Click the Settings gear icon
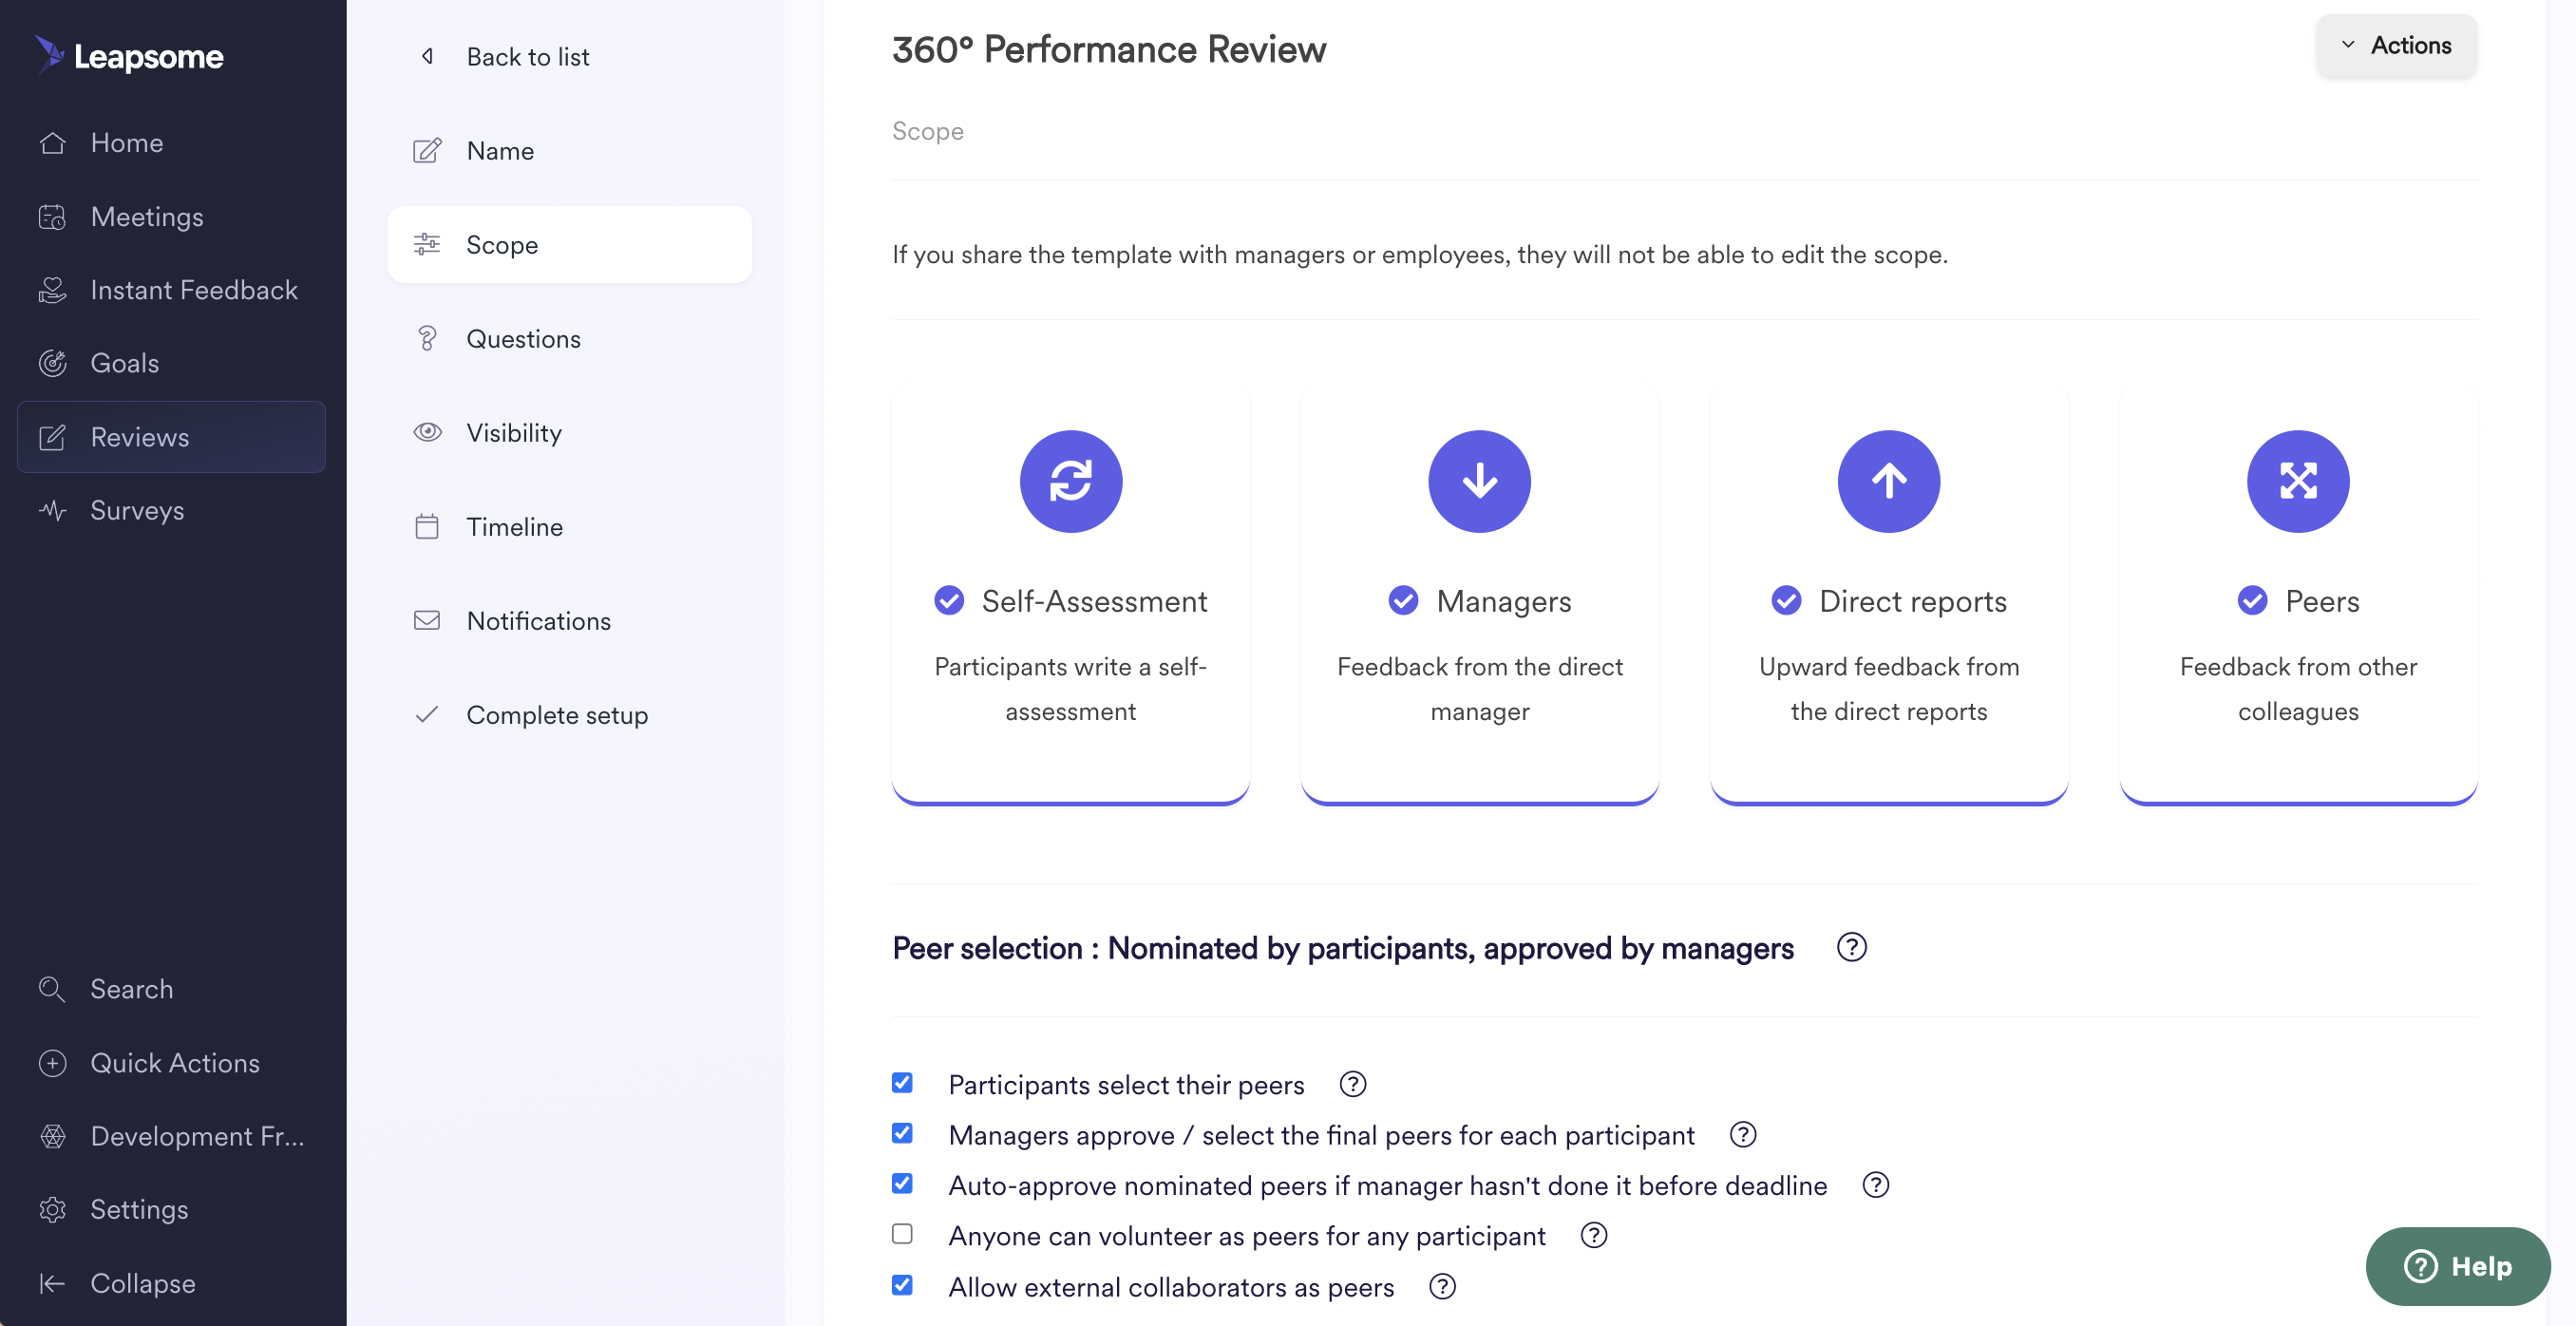The width and height of the screenshot is (2576, 1326). (x=52, y=1209)
